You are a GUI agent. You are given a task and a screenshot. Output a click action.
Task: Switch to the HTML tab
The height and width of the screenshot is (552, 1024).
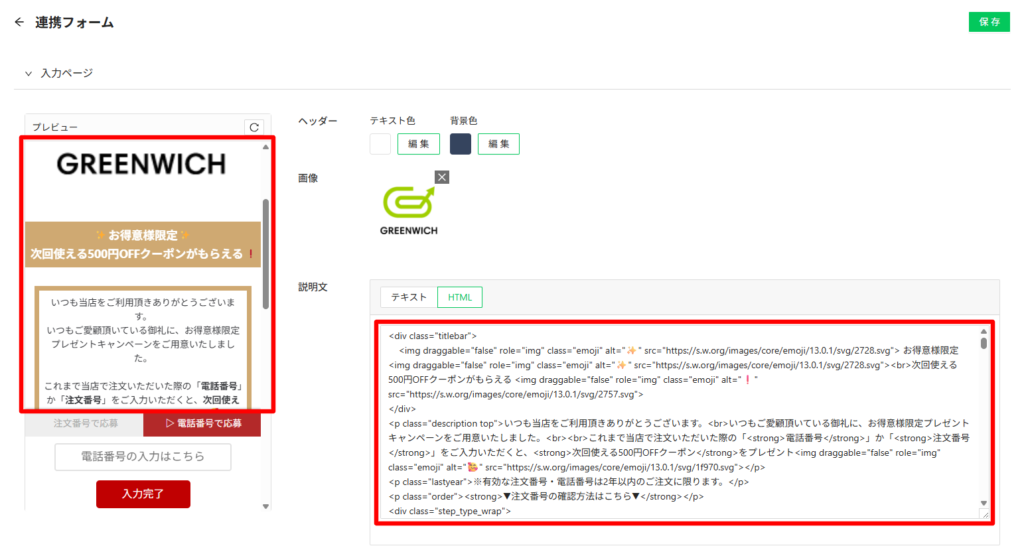click(x=460, y=297)
